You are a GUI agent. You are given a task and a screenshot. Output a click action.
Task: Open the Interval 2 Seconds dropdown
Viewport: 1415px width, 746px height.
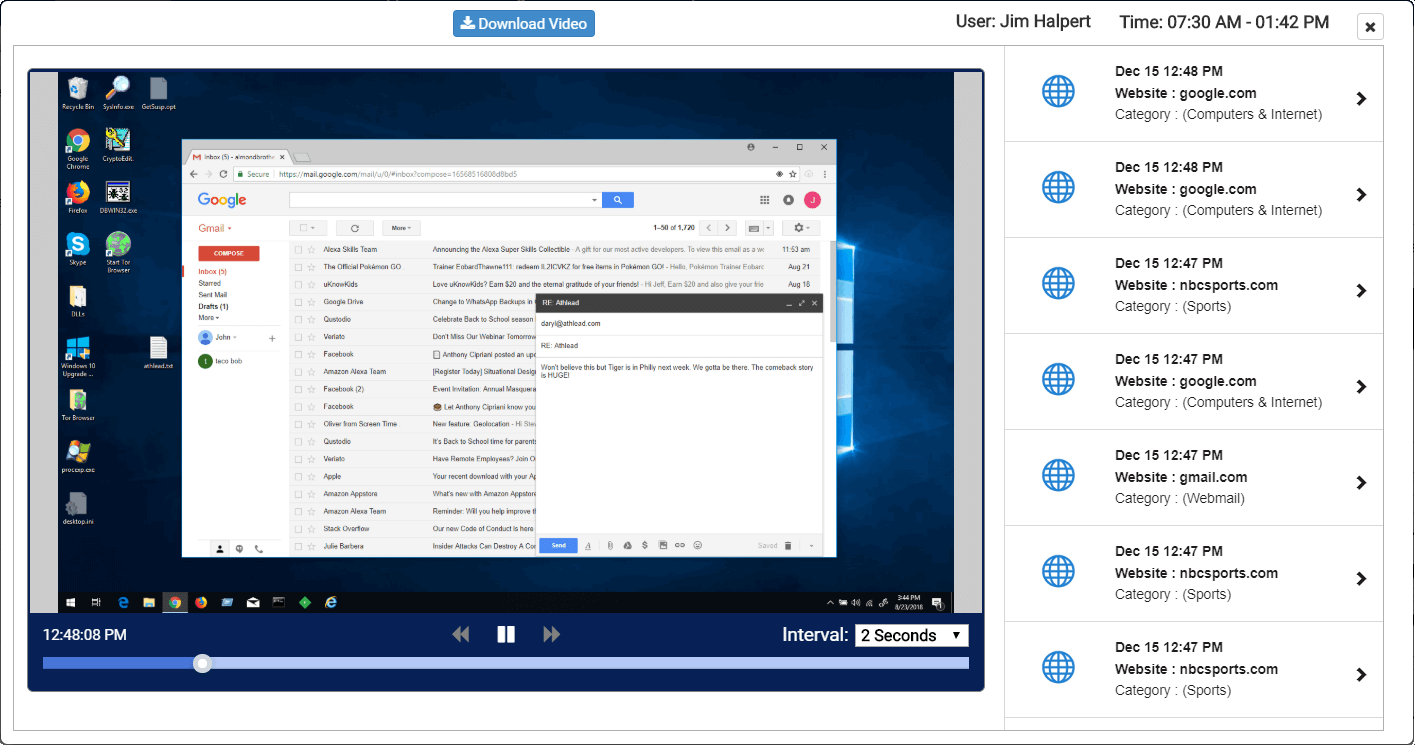click(x=911, y=635)
